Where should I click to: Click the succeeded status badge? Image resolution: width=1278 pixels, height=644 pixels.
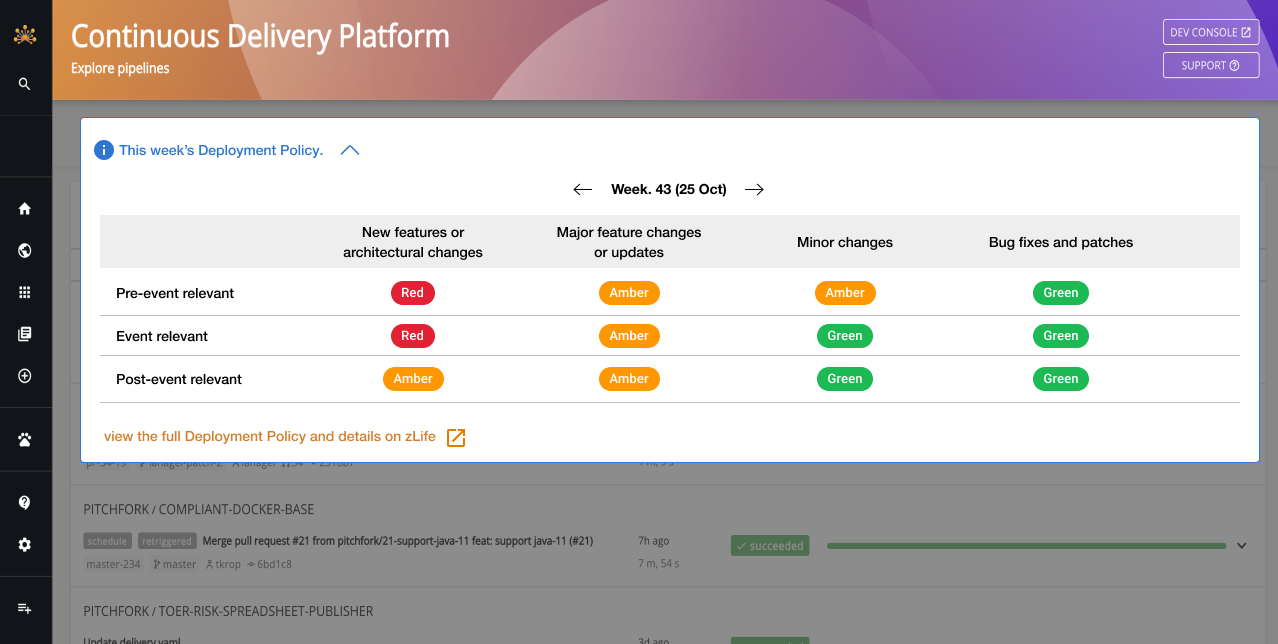pos(769,546)
